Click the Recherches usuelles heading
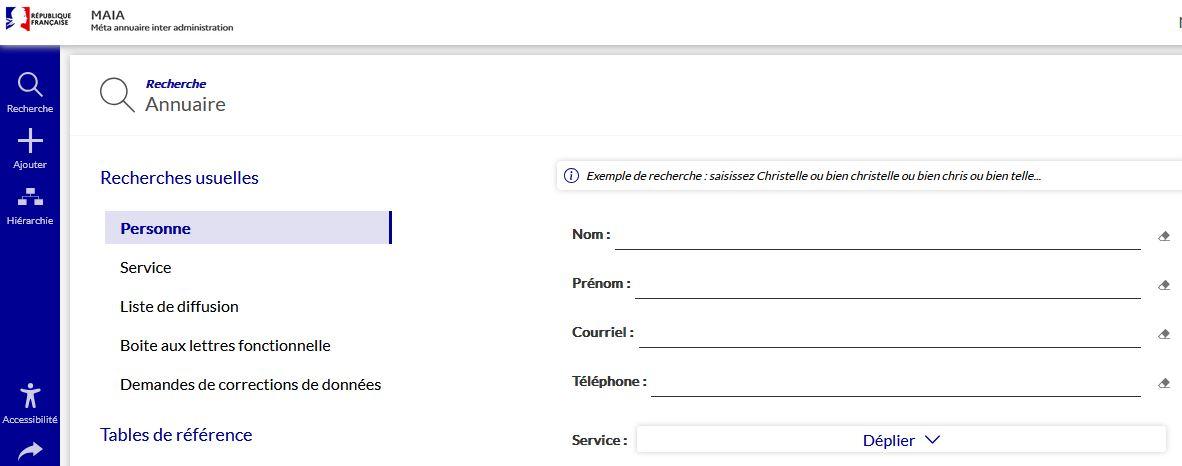This screenshot has width=1182, height=466. click(x=179, y=178)
